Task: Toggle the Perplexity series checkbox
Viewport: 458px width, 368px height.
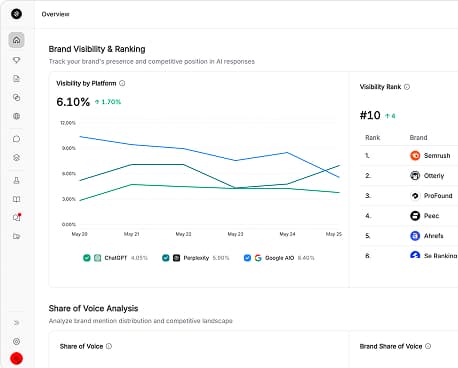Action: (x=166, y=258)
